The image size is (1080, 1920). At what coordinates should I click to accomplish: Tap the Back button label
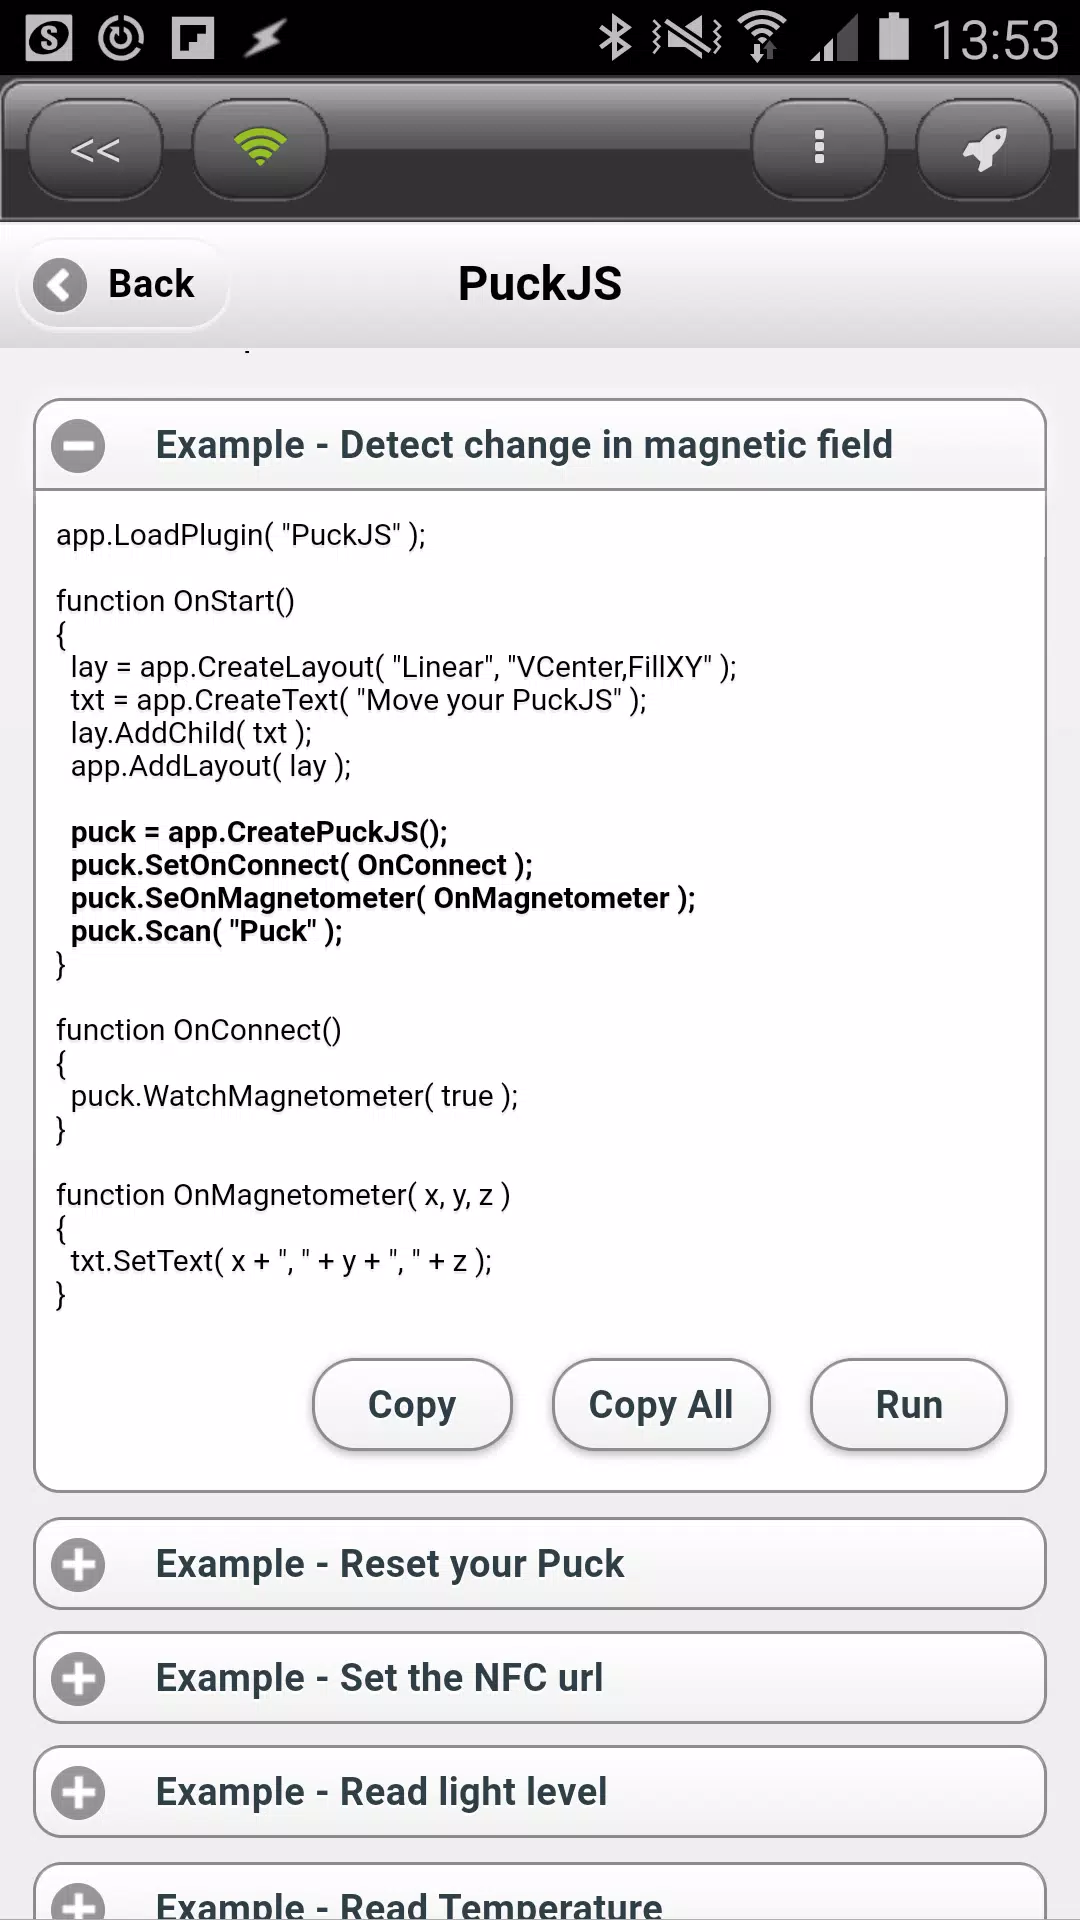coord(151,284)
